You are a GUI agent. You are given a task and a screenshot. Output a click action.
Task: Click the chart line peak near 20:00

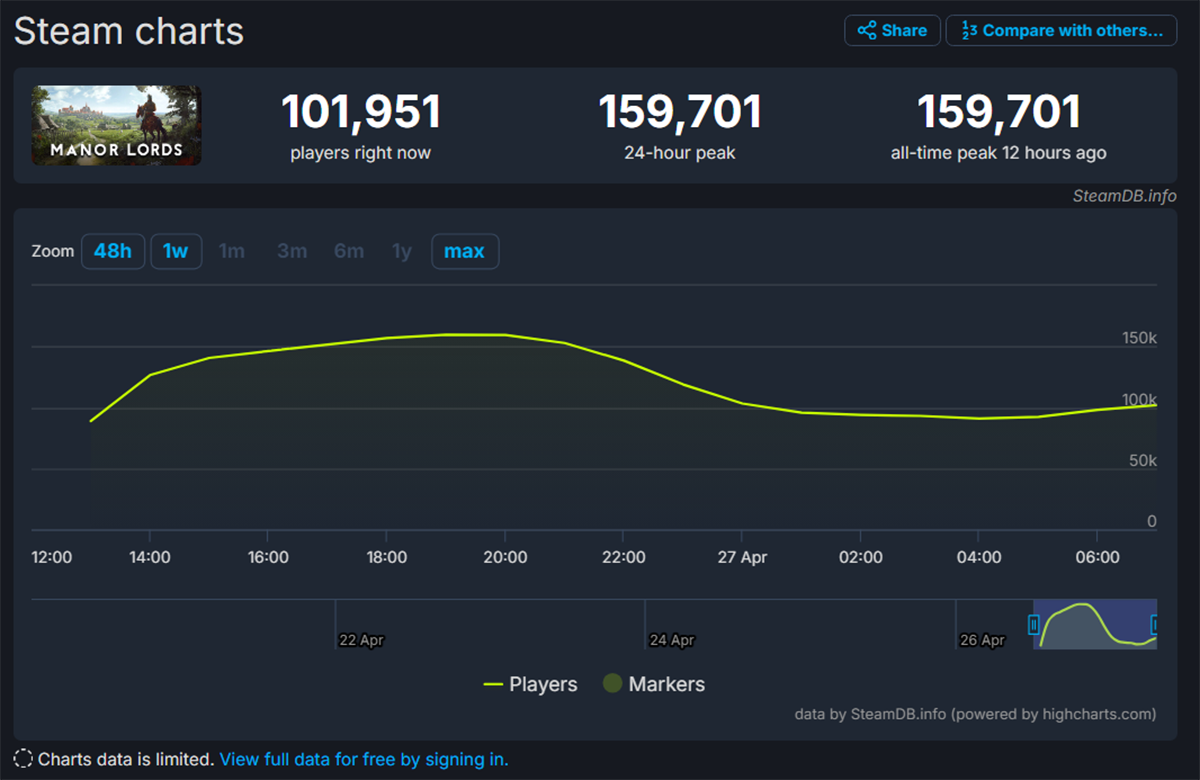tap(505, 335)
